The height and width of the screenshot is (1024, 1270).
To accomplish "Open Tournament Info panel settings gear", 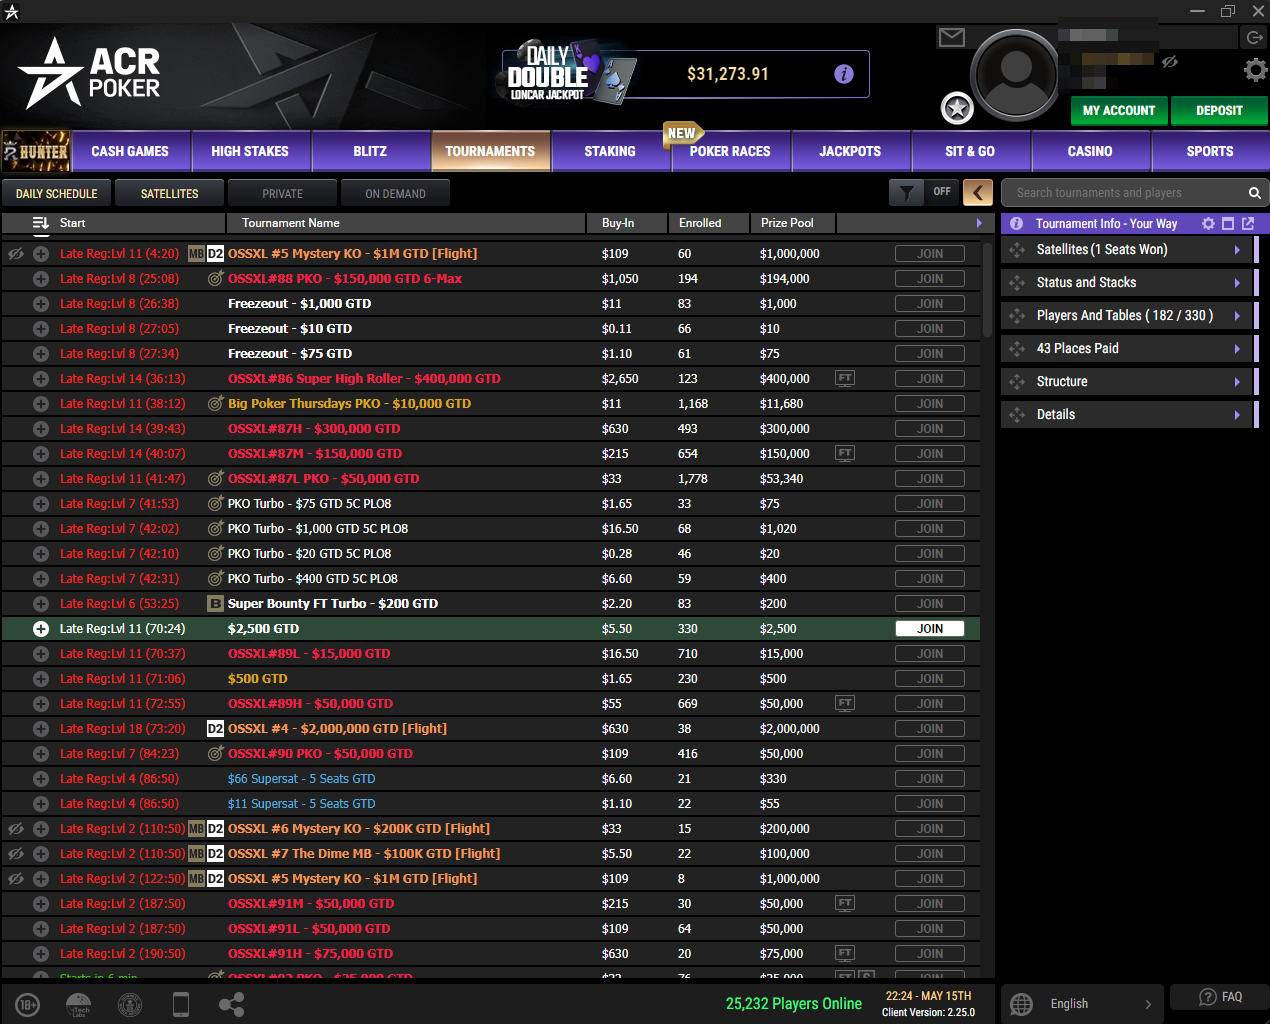I will click(1208, 224).
